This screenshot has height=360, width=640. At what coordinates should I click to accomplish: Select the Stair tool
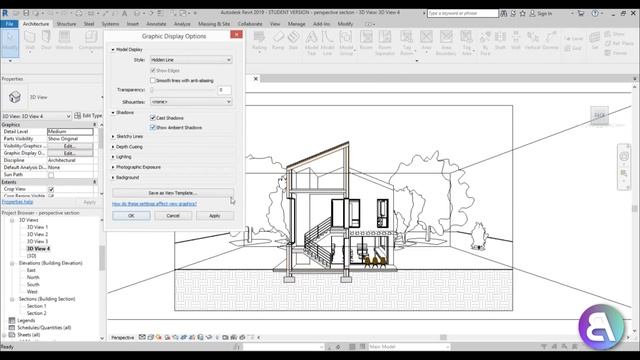293,41
